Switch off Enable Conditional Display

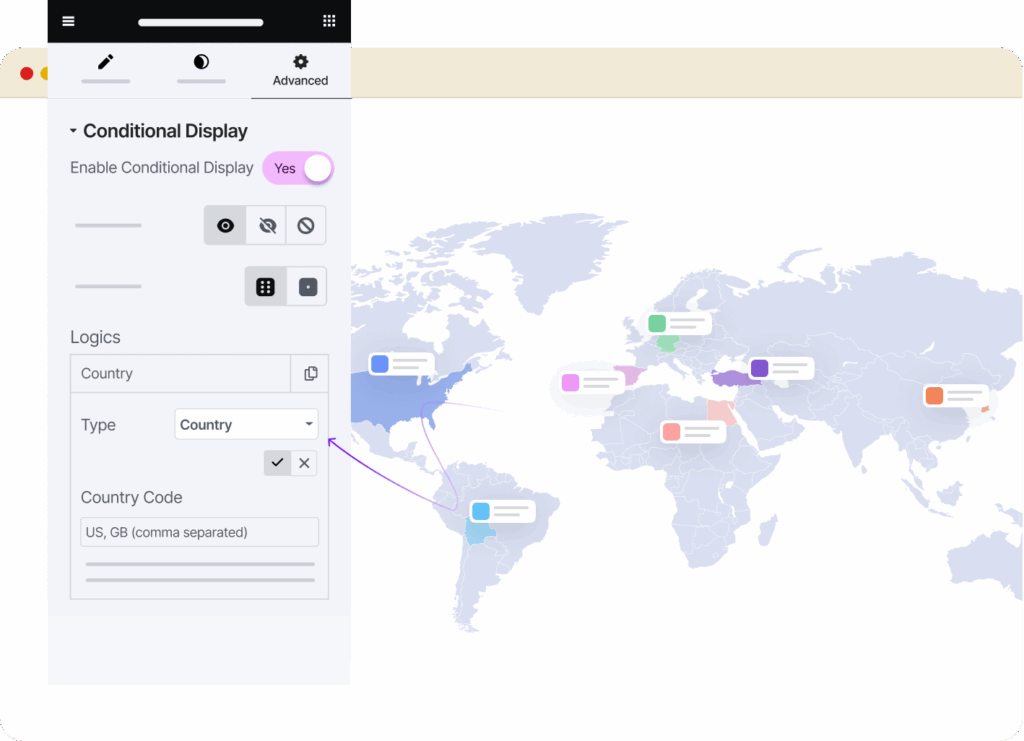point(297,168)
